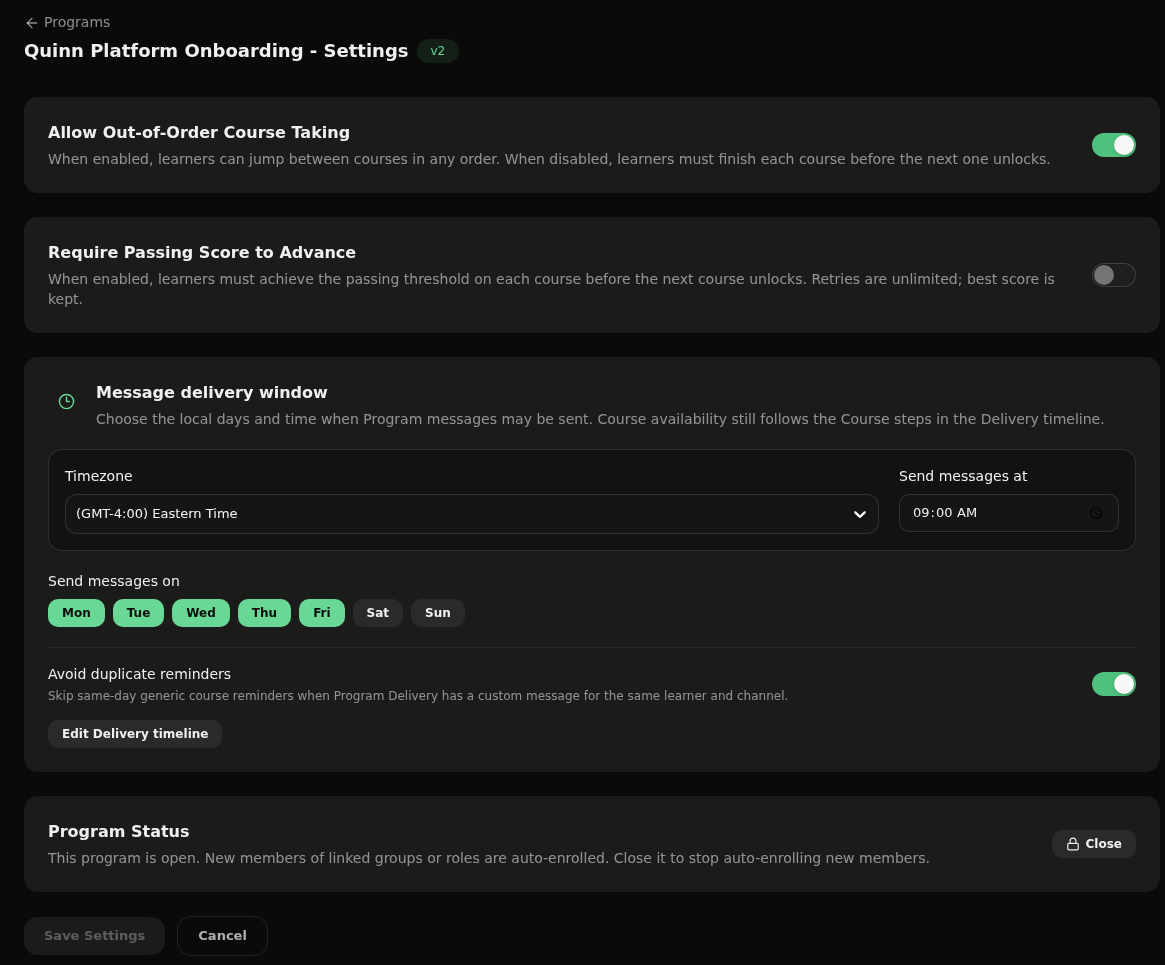This screenshot has width=1165, height=965.
Task: Cancel the settings changes
Action: coord(222,936)
